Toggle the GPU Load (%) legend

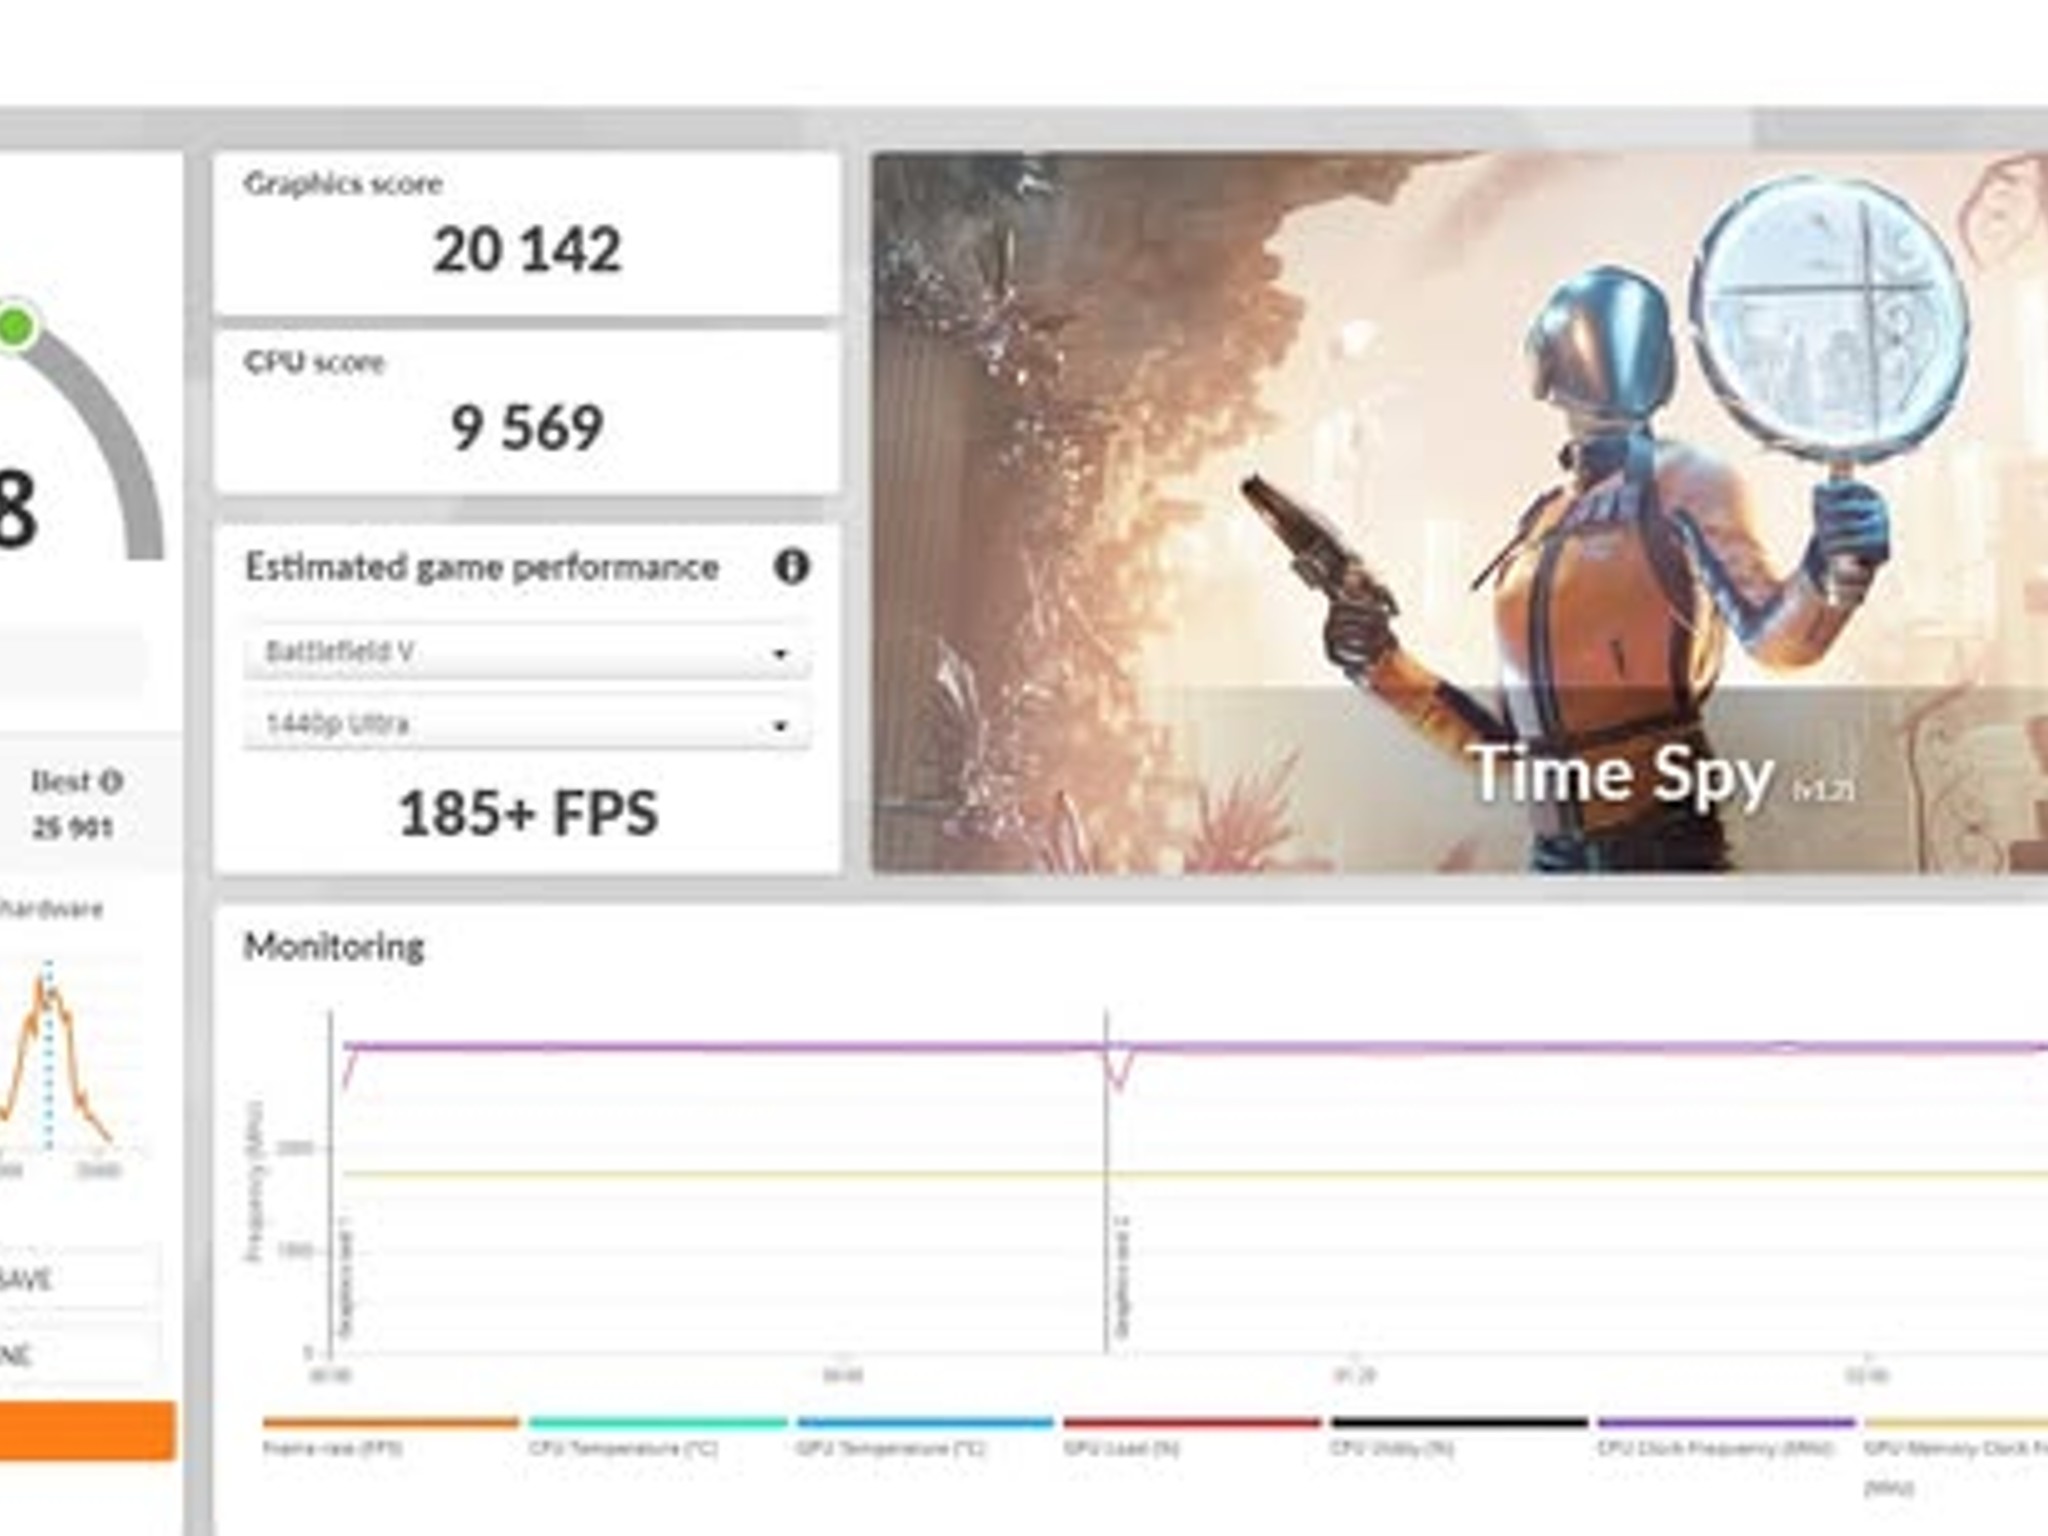pyautogui.click(x=1191, y=1436)
